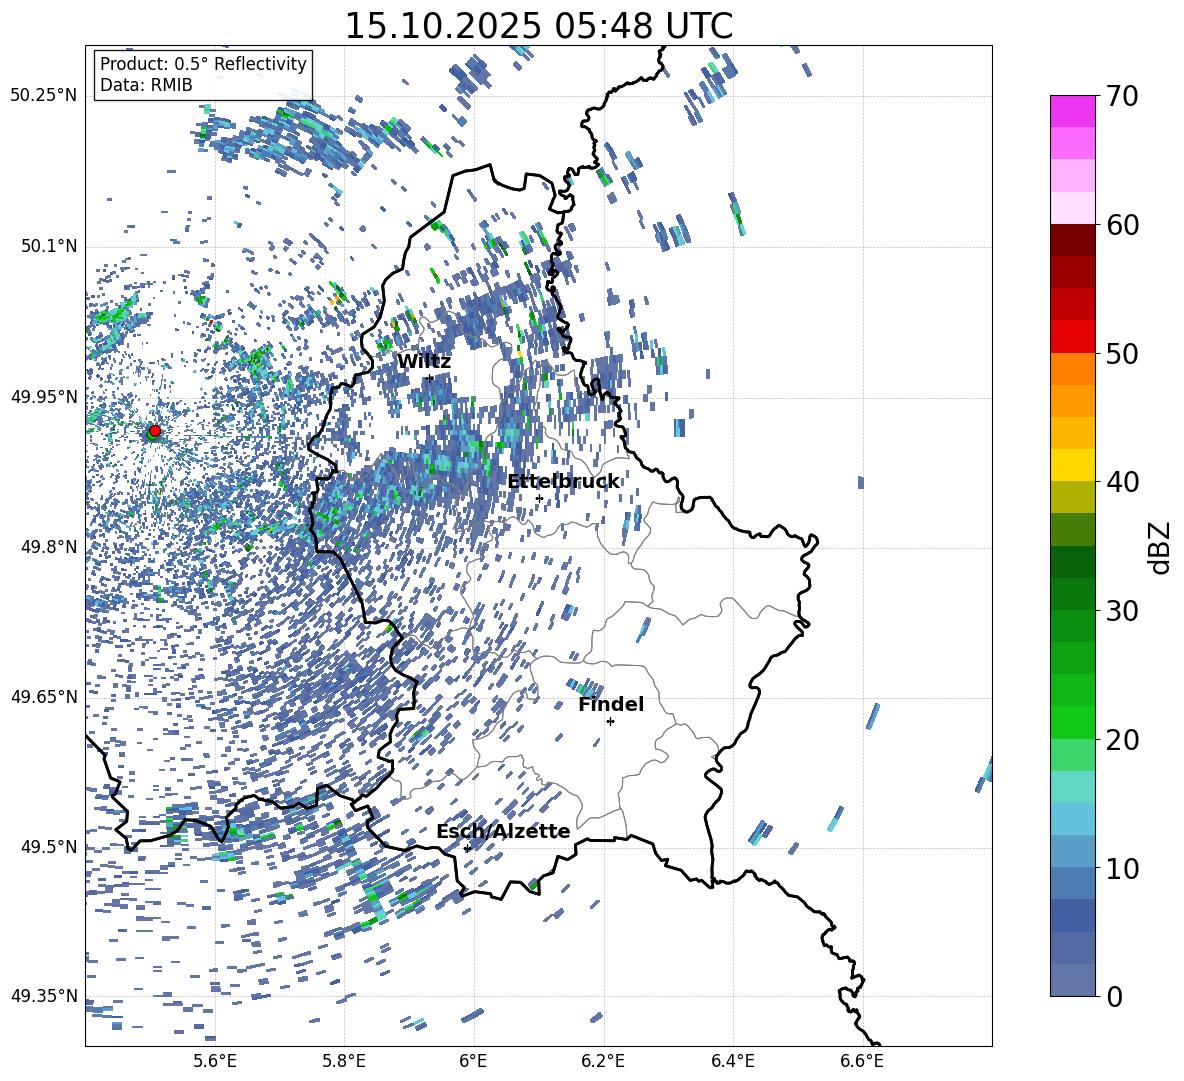Click the Wiltz station cross marker
This screenshot has height=1081, width=1184.
click(430, 378)
